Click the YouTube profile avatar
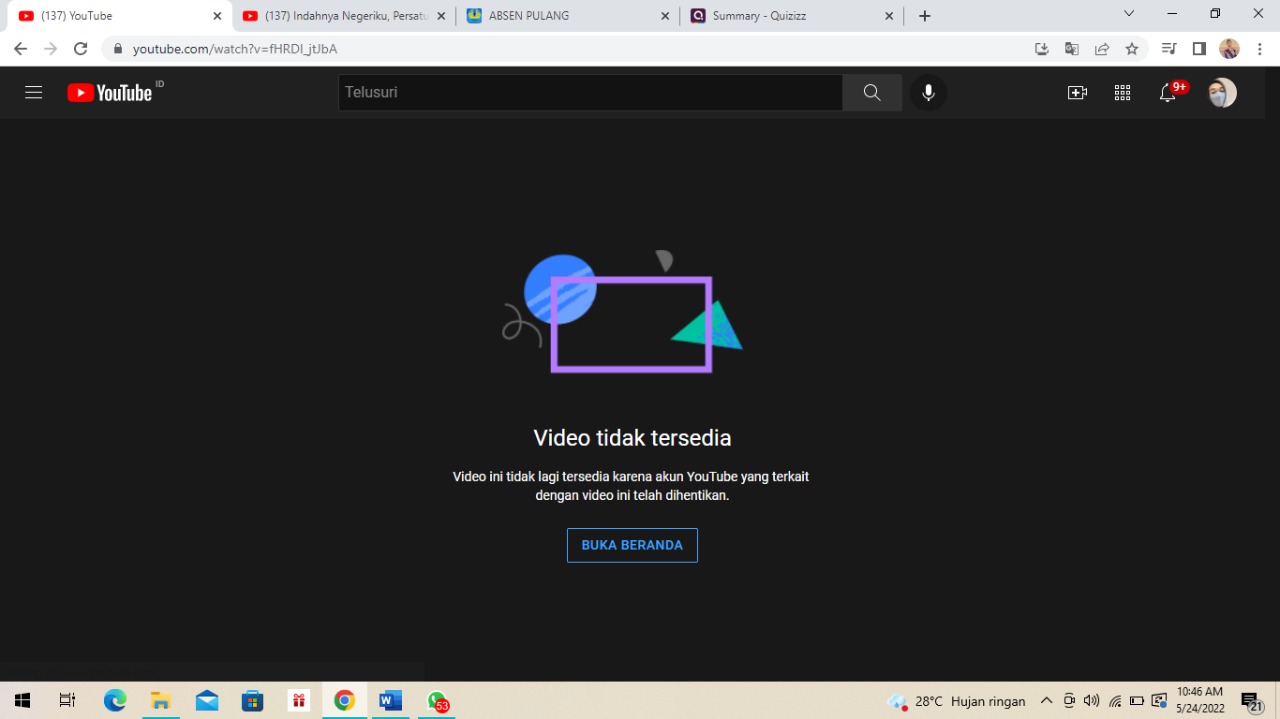This screenshot has height=719, width=1280. coord(1221,92)
